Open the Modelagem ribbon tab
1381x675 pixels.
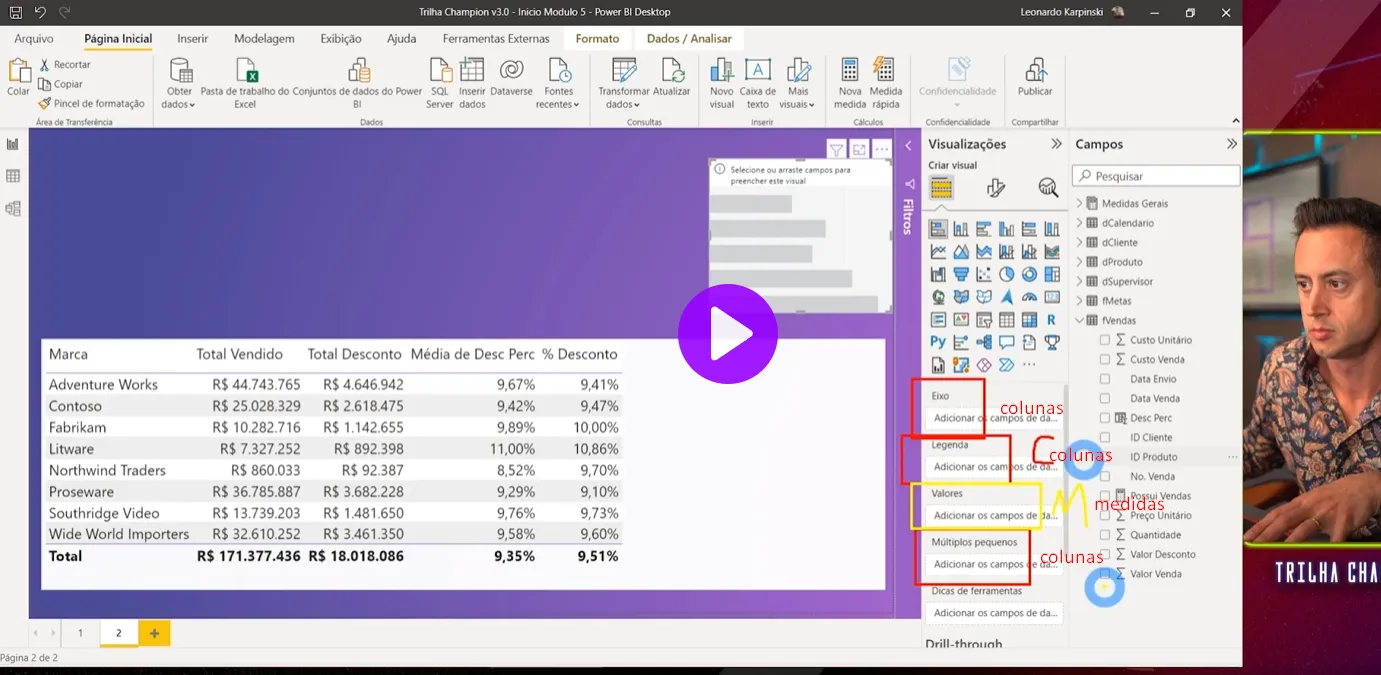coord(264,39)
